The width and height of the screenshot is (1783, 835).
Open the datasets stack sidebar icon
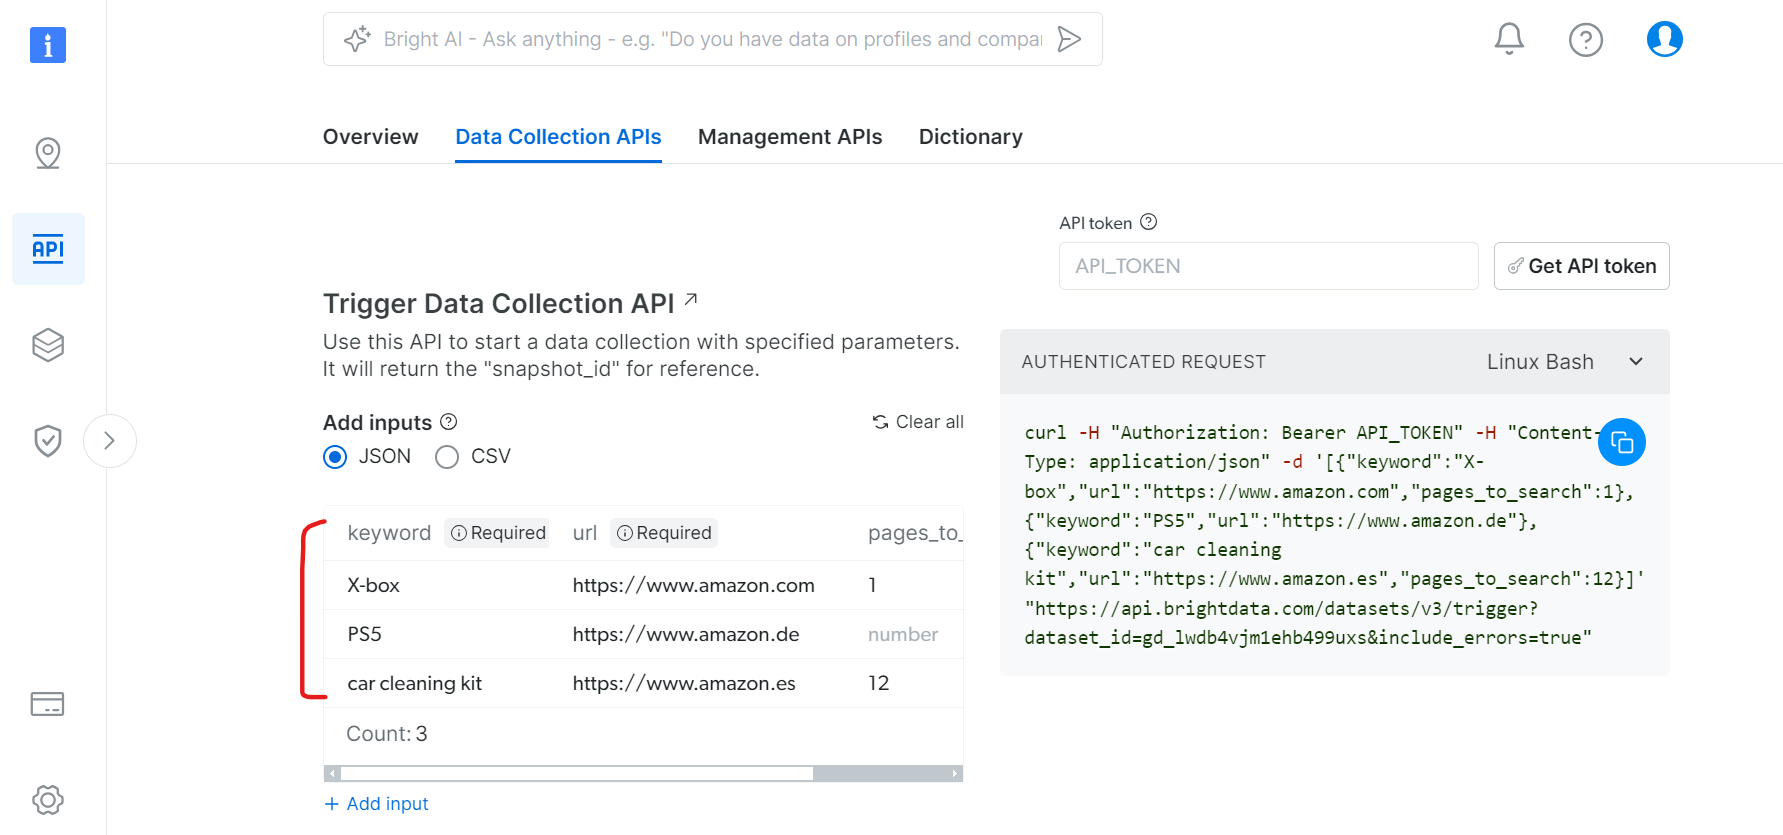48,345
